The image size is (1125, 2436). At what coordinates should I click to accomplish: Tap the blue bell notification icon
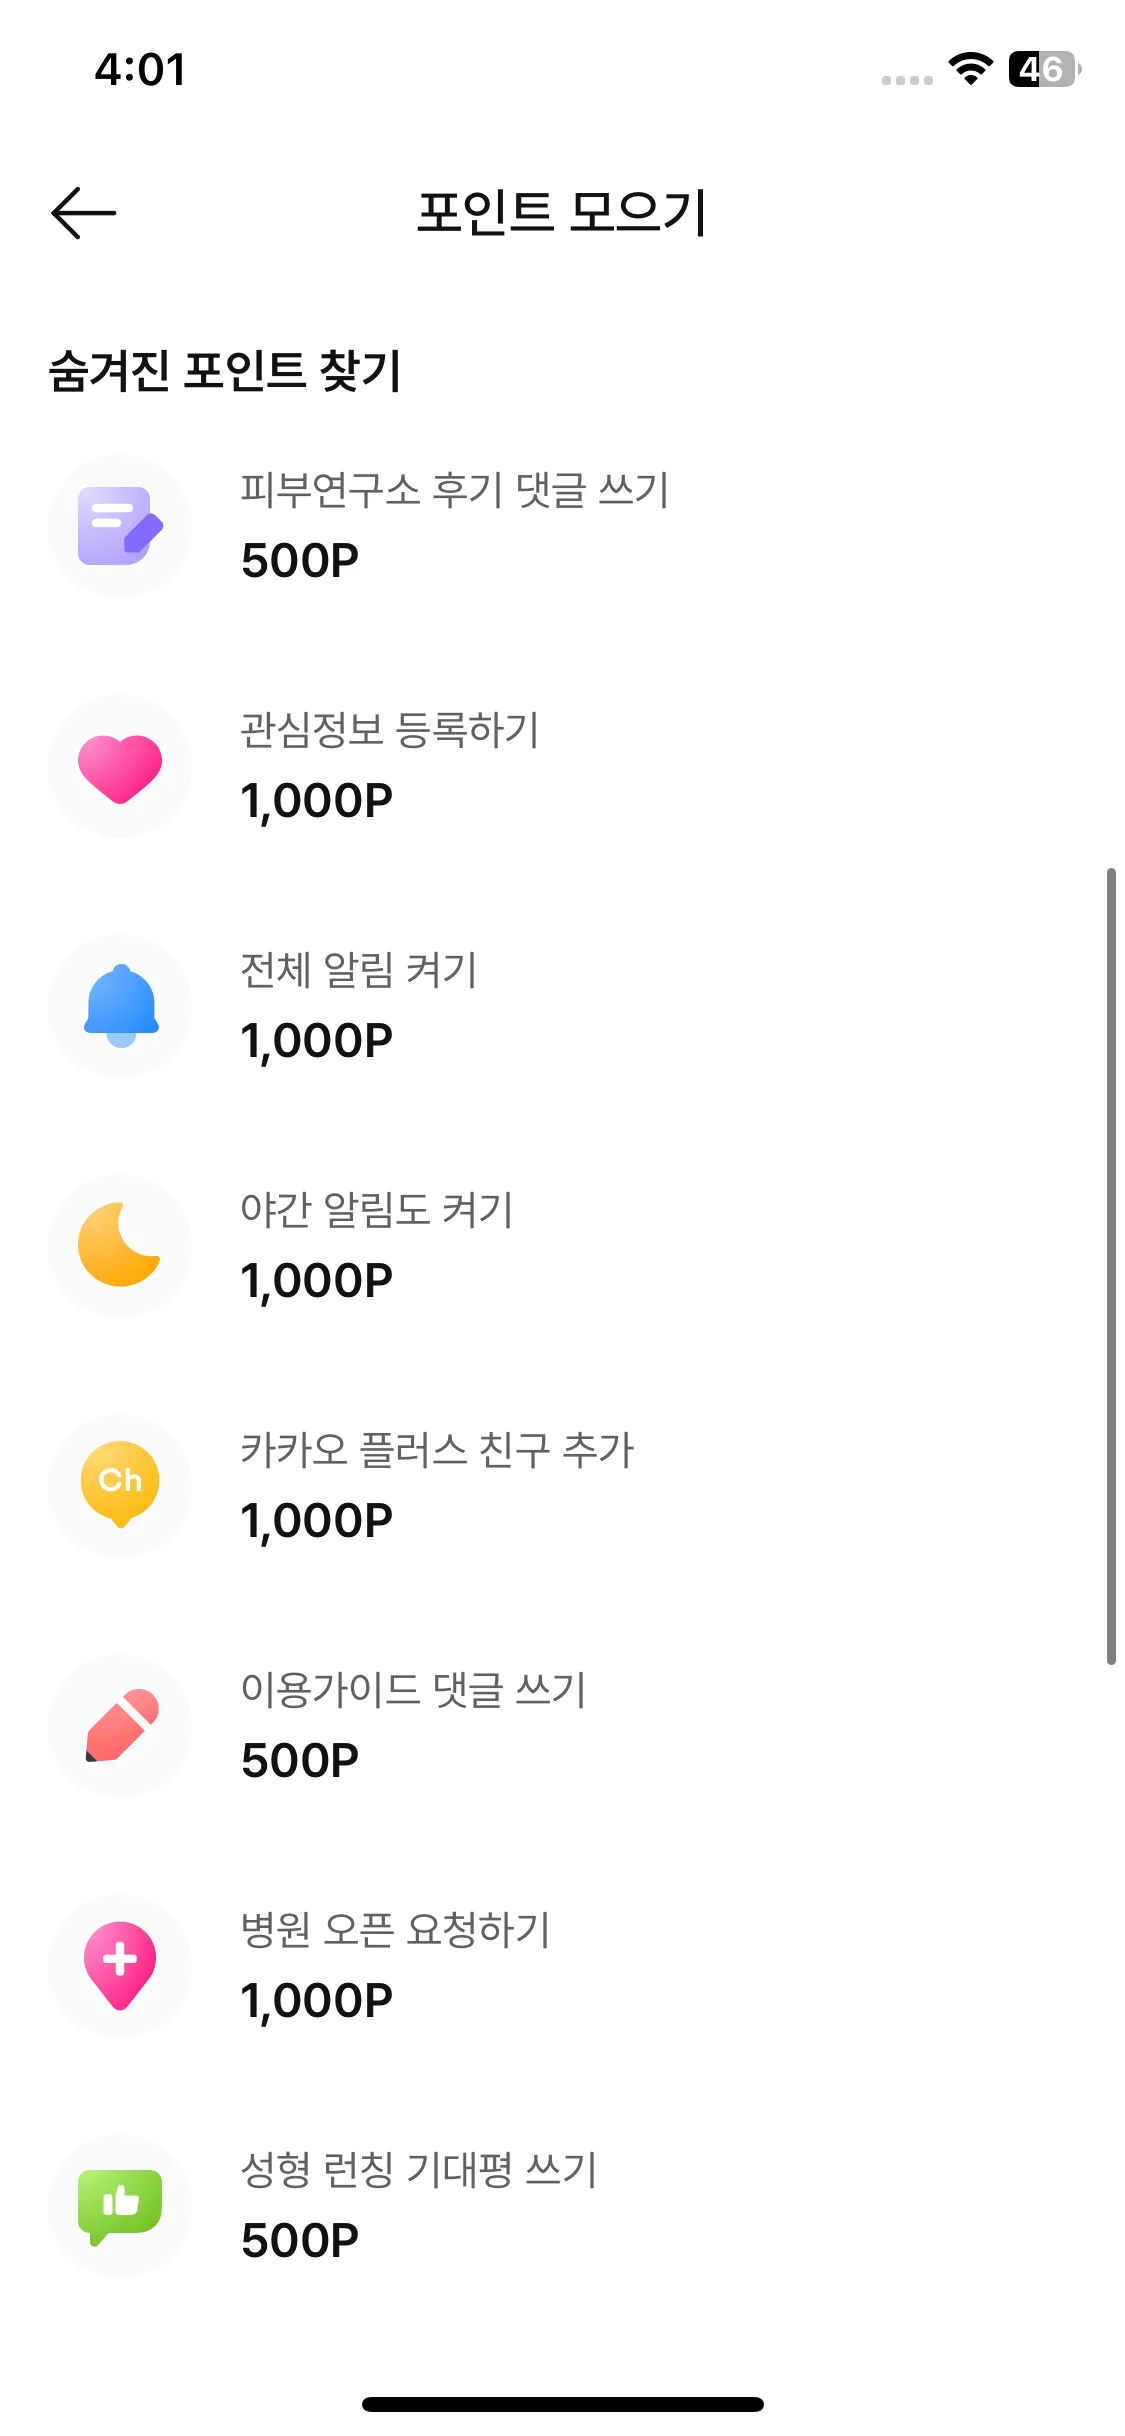coord(120,1006)
